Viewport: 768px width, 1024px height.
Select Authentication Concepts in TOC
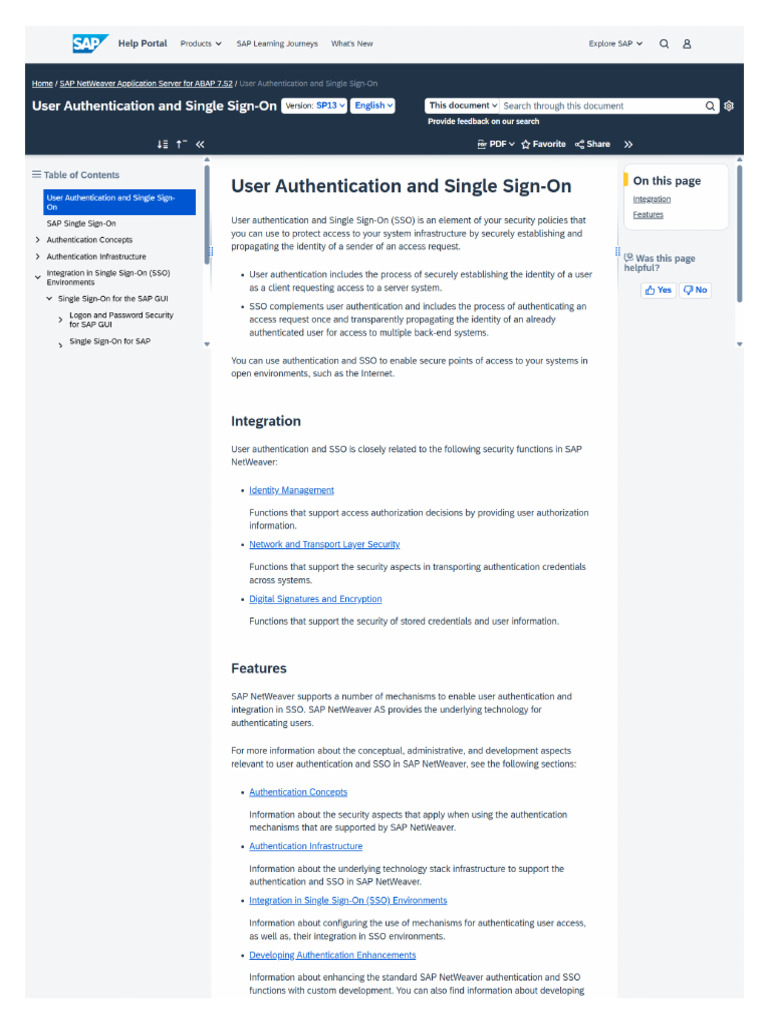pos(89,240)
